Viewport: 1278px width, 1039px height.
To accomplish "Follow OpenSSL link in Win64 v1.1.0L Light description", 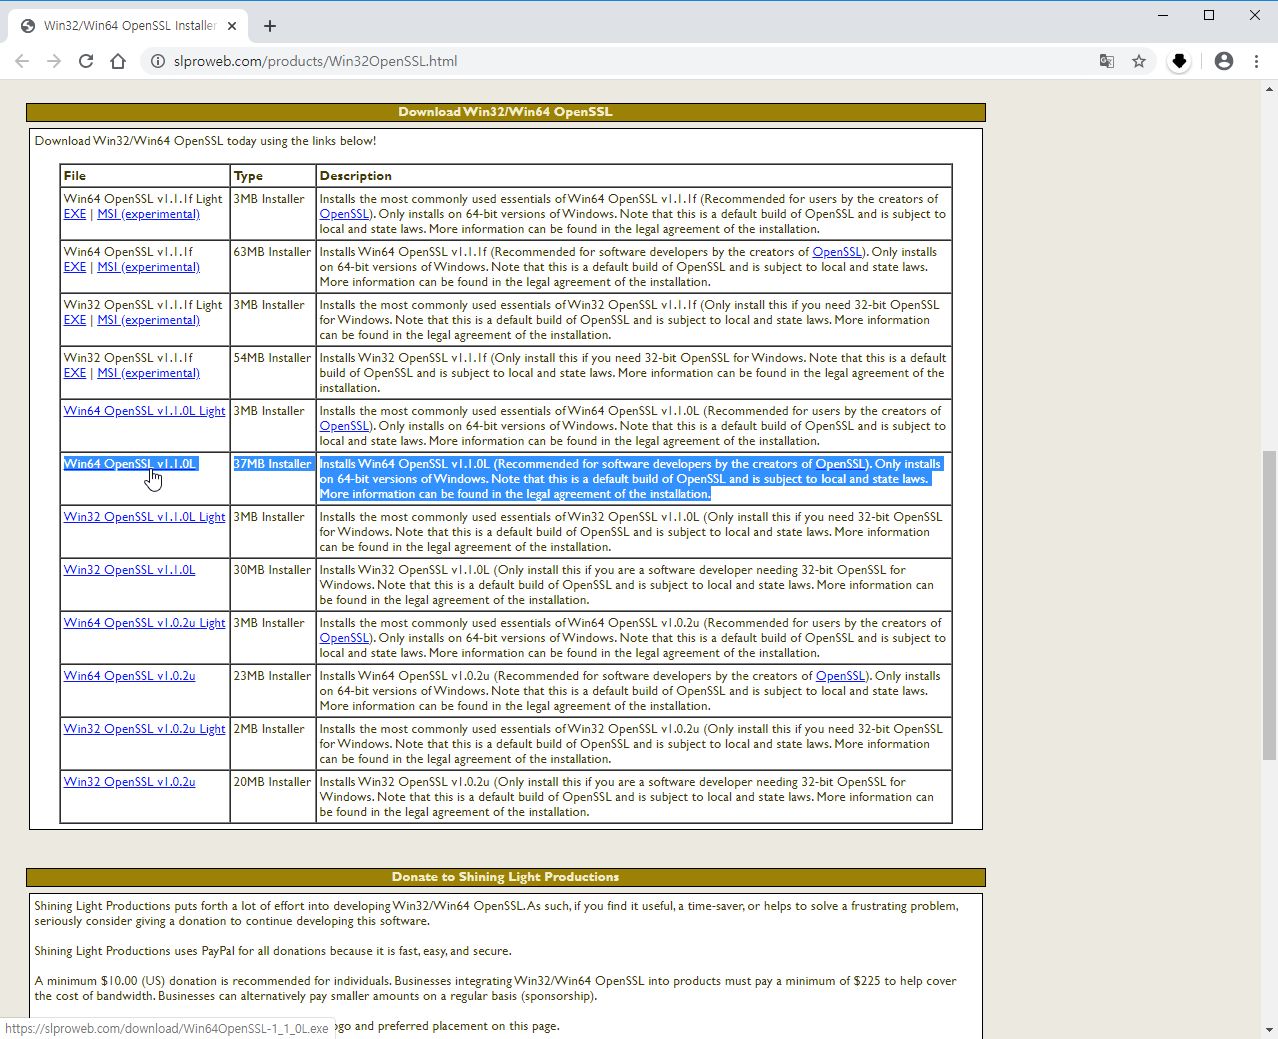I will tap(345, 426).
